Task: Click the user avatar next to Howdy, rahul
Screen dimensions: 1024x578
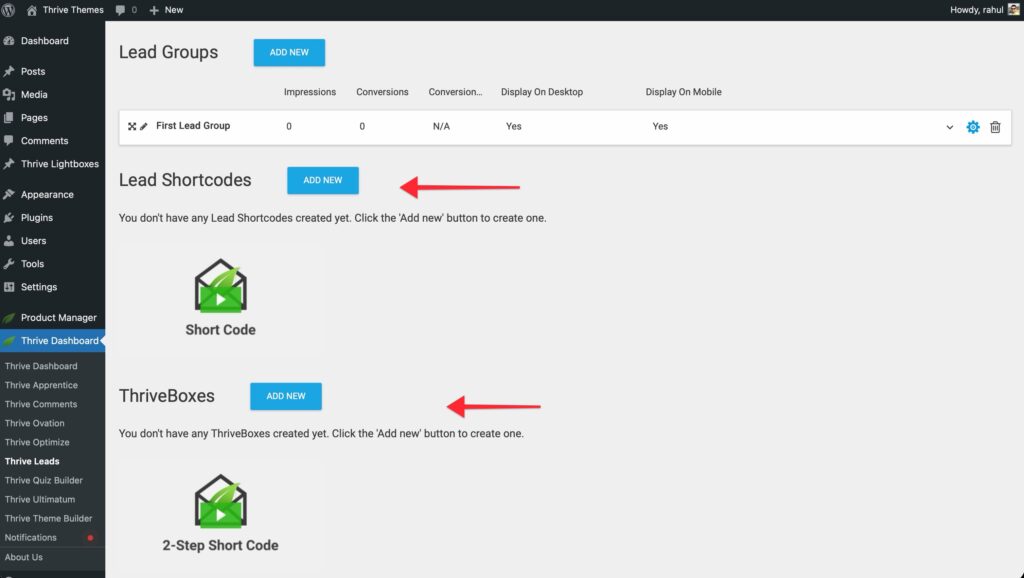Action: [1013, 9]
